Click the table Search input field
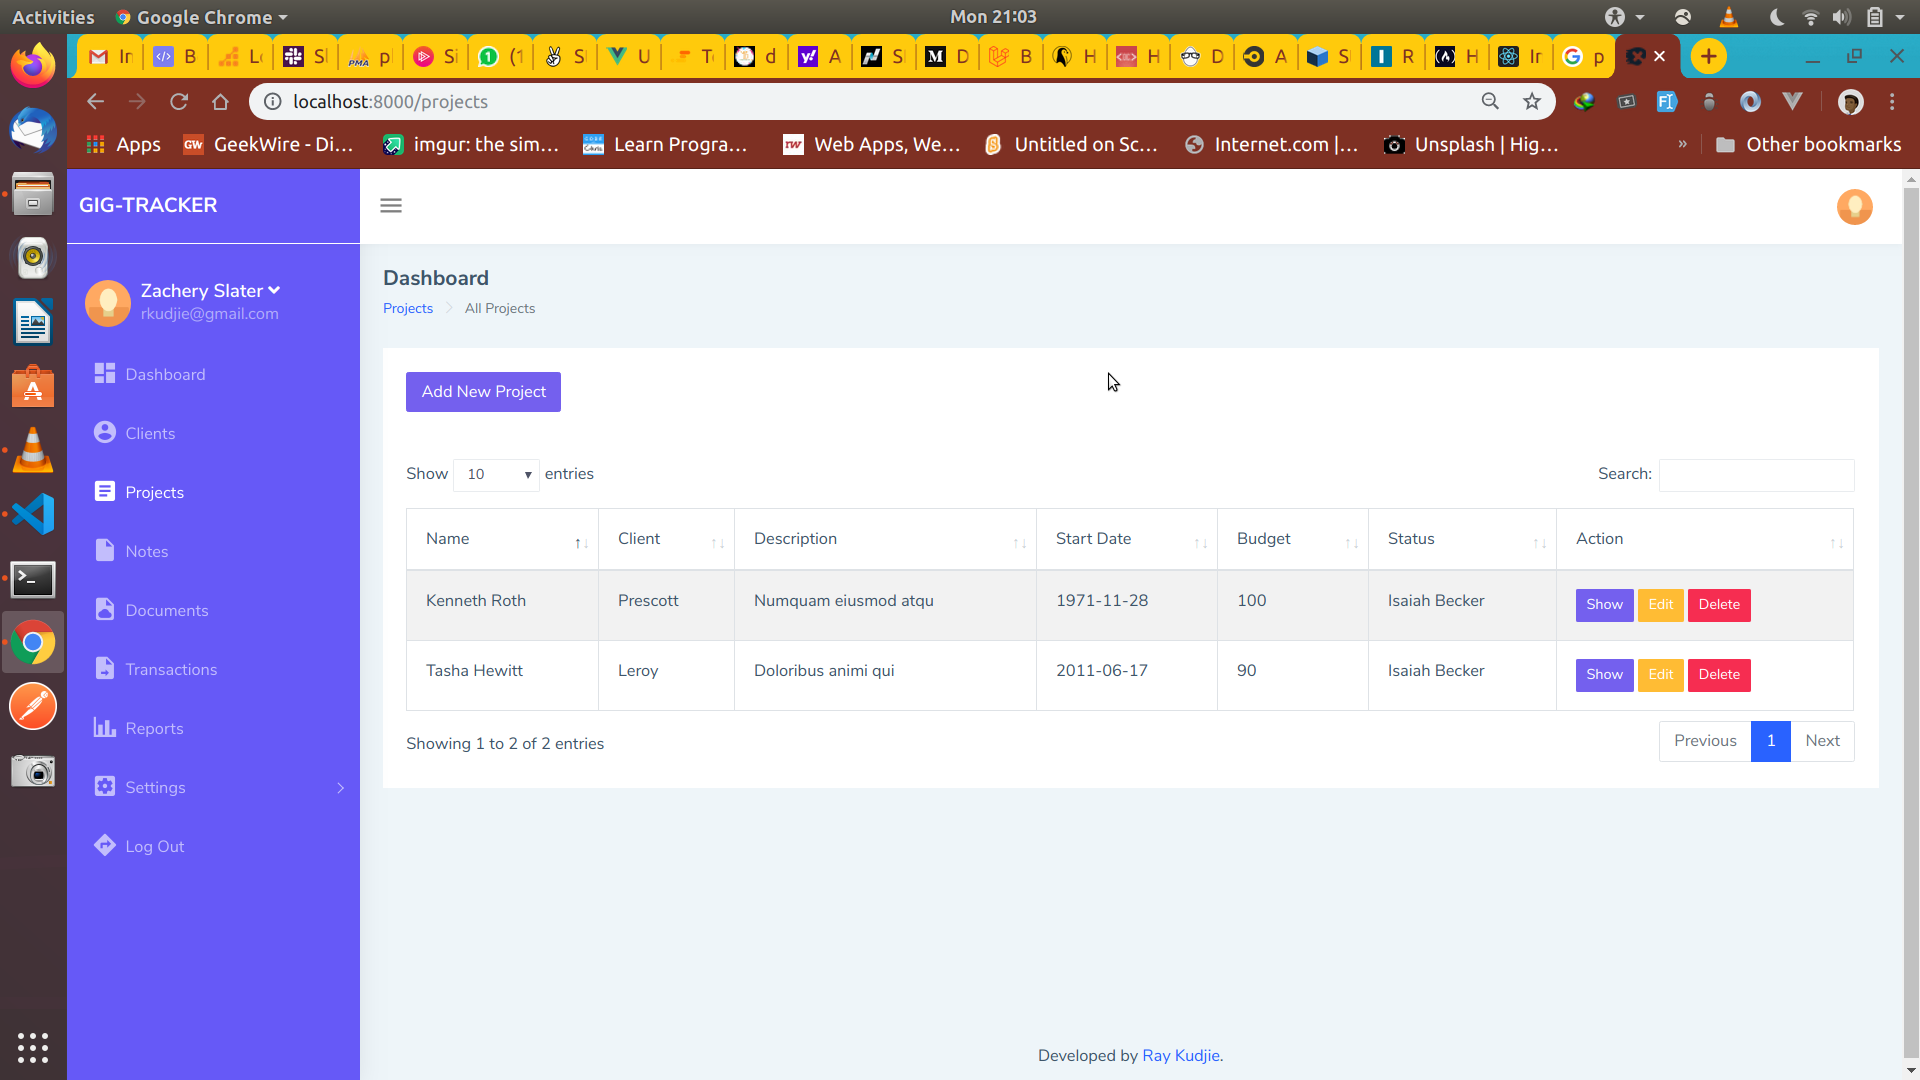This screenshot has width=1920, height=1080. pos(1756,475)
